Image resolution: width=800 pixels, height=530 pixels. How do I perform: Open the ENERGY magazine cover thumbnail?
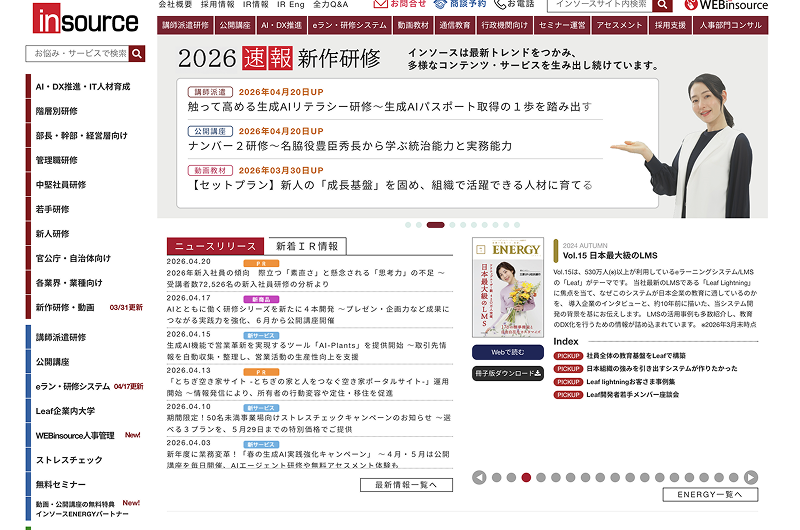click(x=508, y=287)
